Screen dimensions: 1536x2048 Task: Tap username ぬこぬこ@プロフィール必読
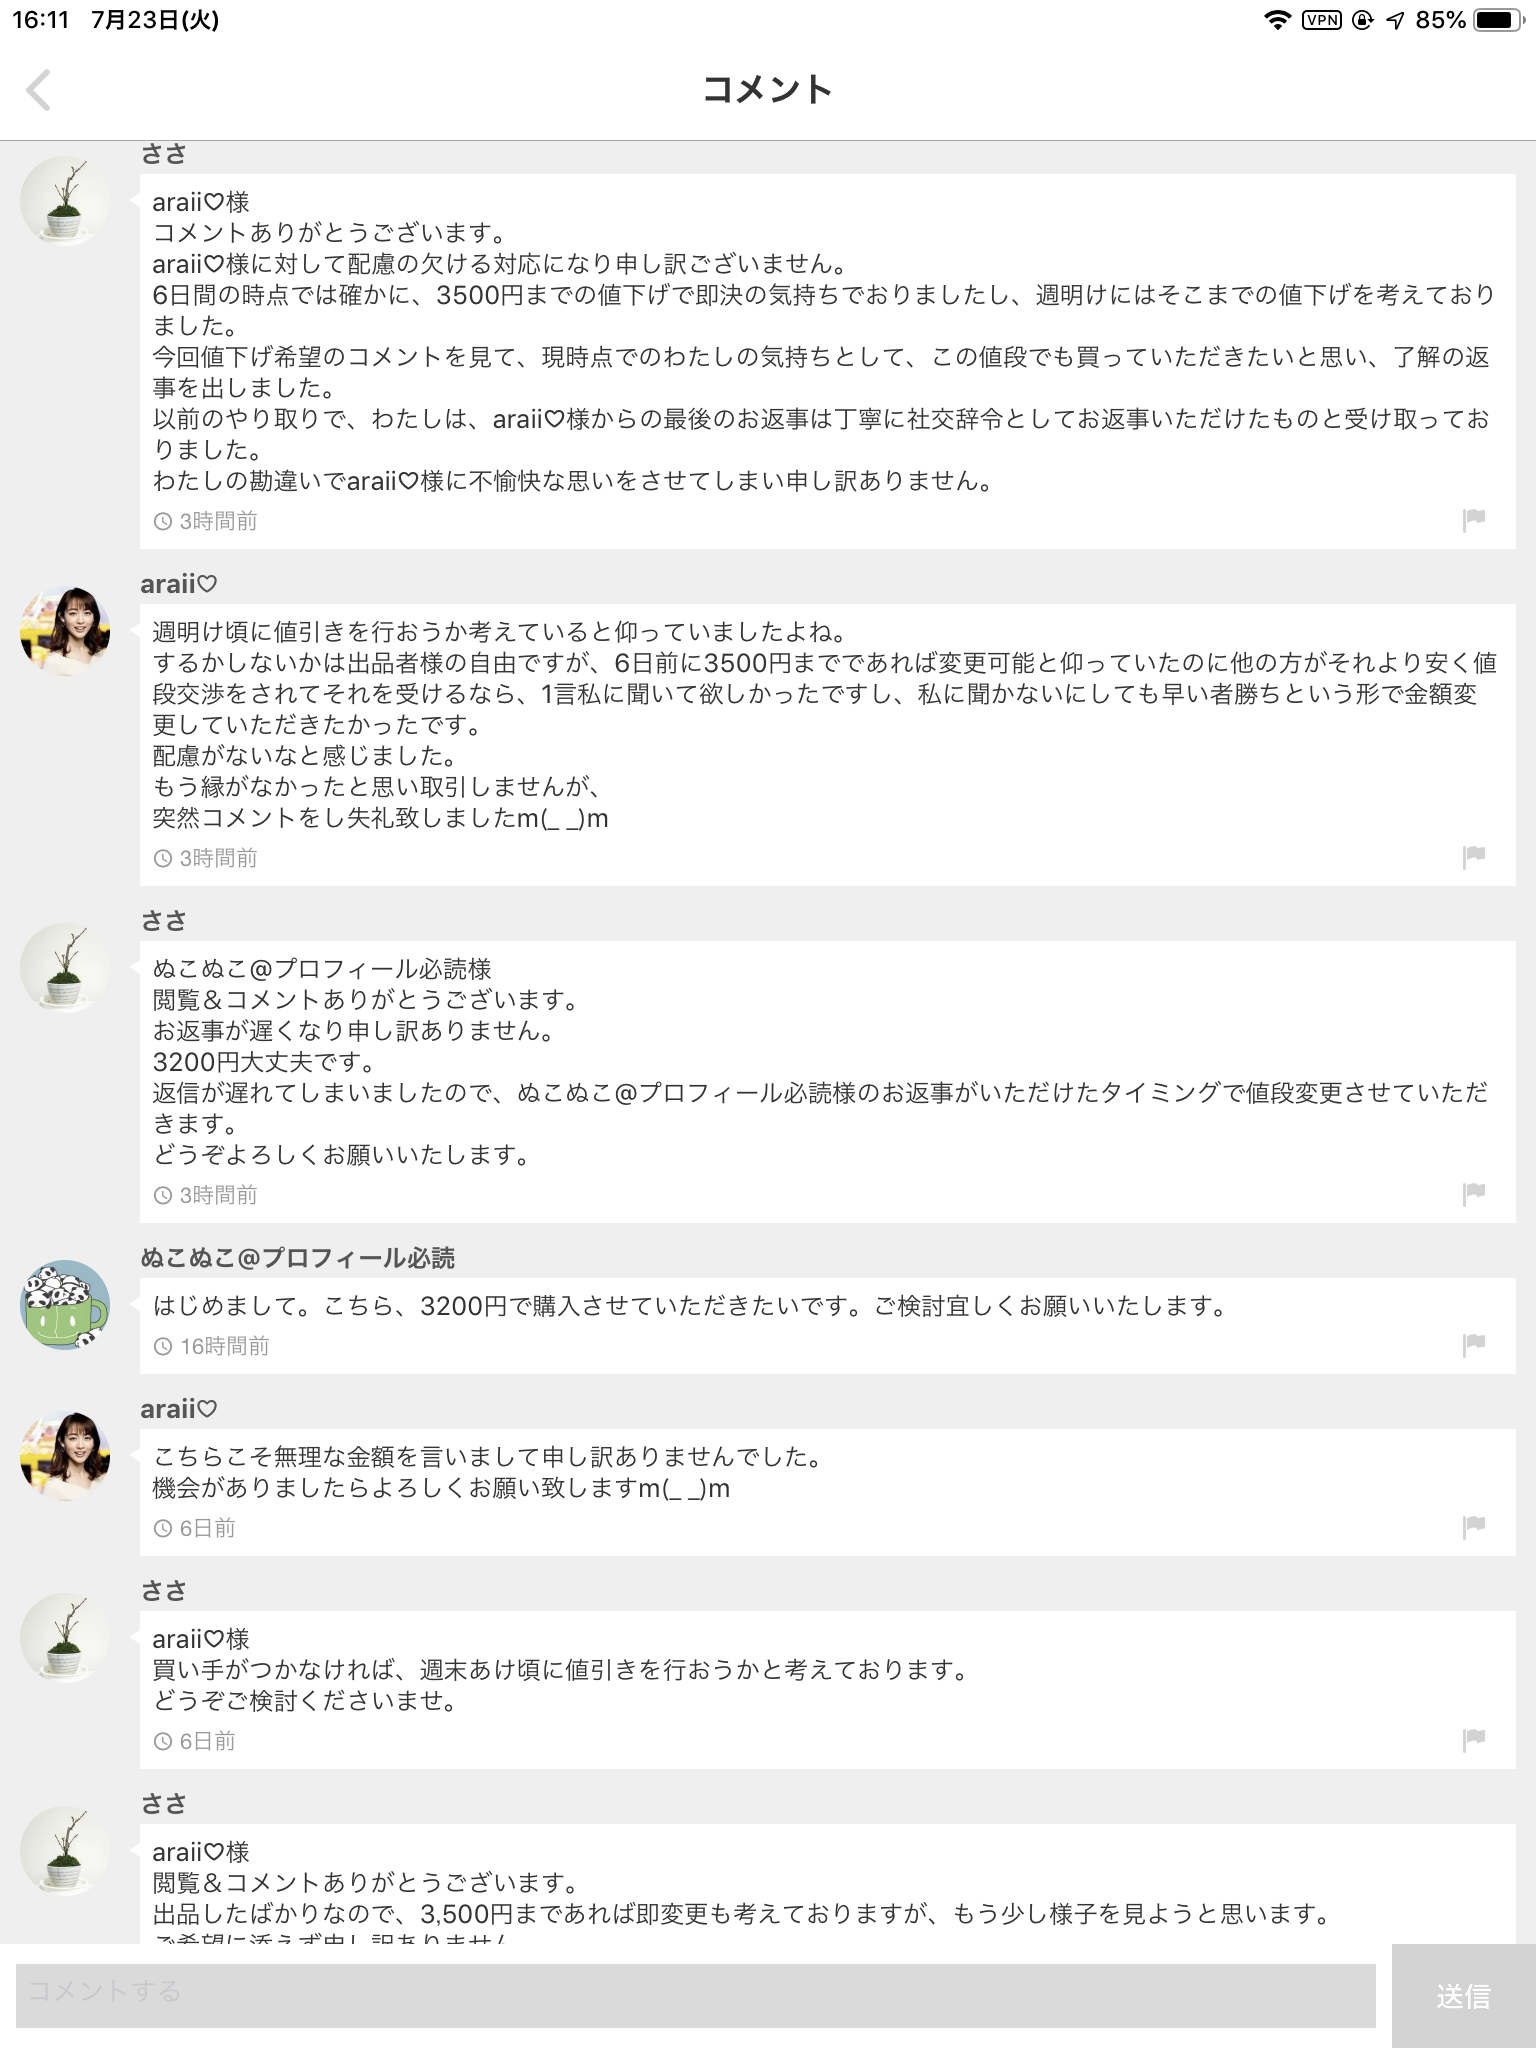tap(297, 1257)
